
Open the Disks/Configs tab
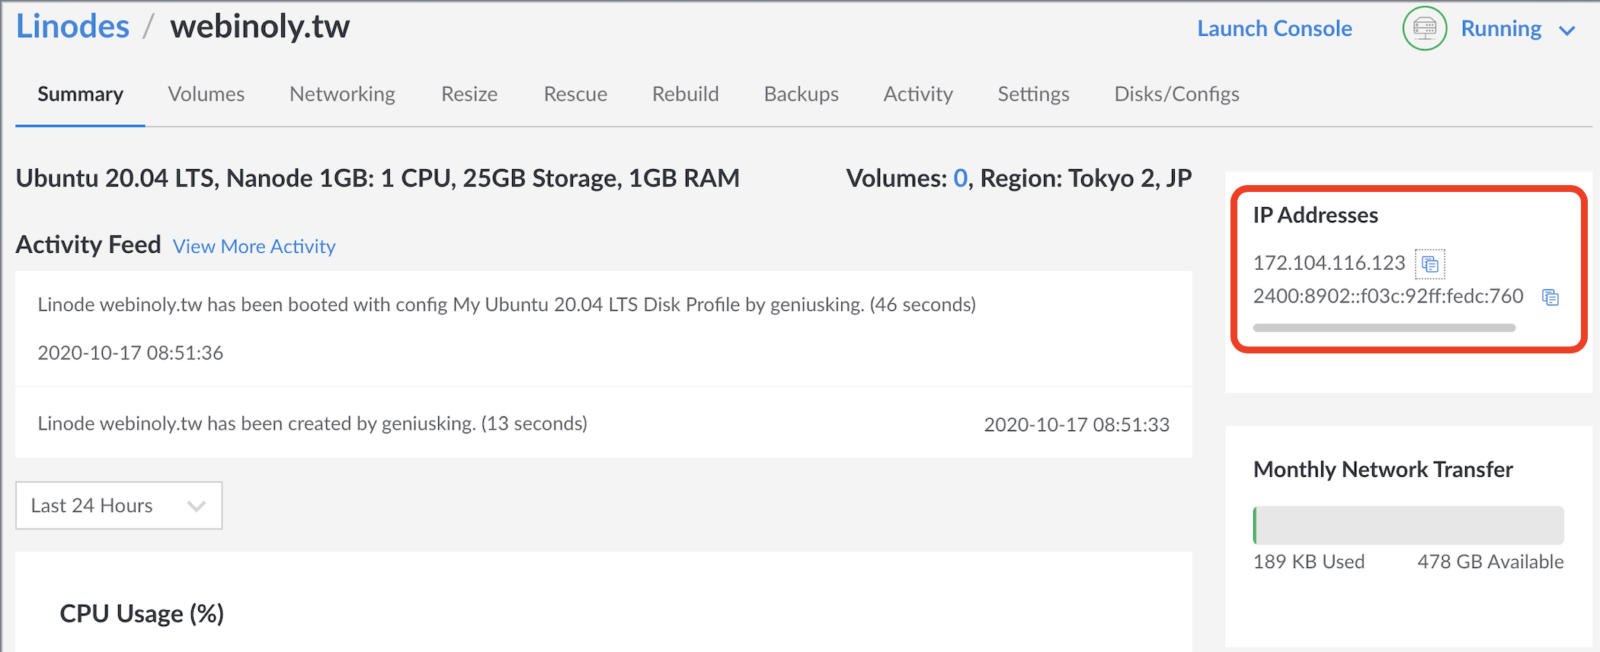[1177, 94]
